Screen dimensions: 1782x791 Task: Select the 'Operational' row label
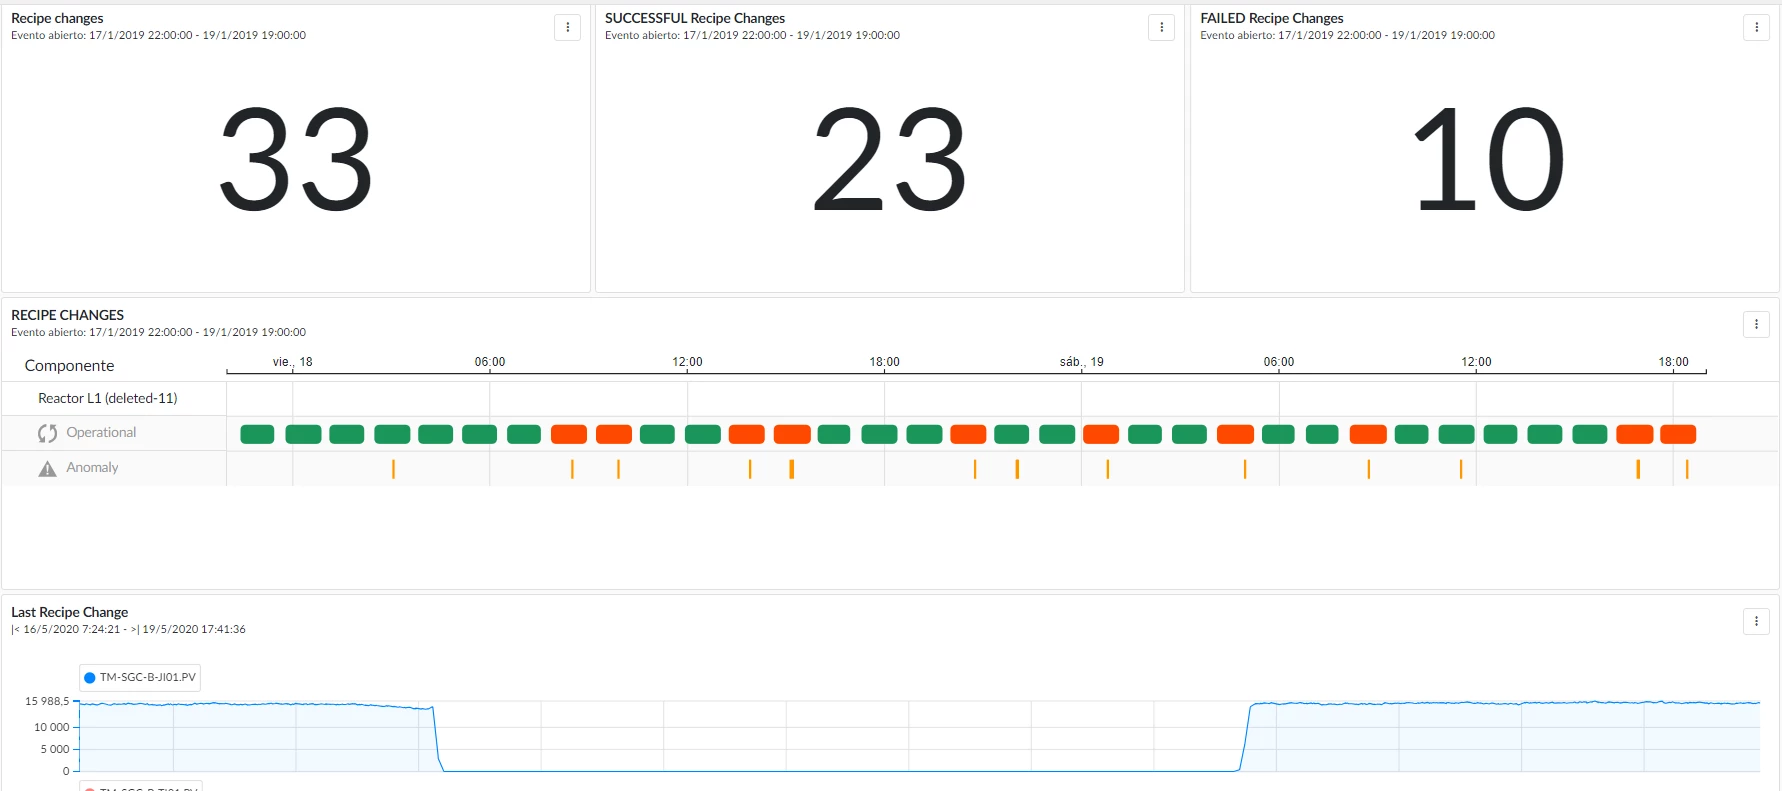coord(101,433)
